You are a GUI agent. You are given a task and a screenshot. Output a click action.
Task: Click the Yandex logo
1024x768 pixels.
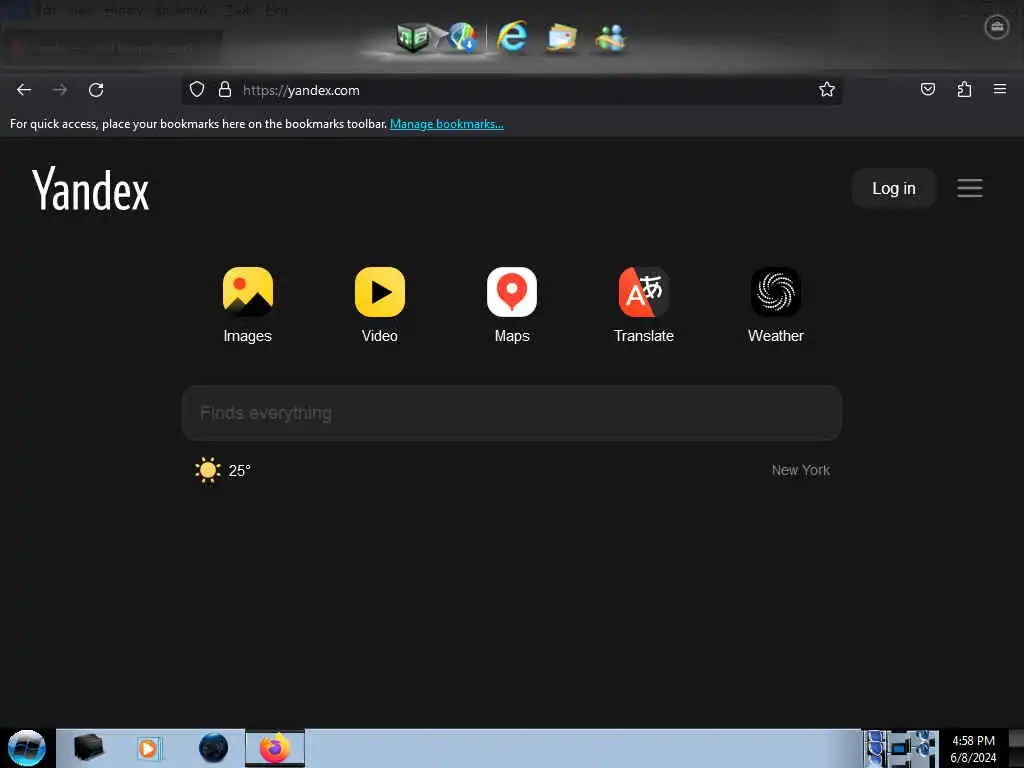[x=91, y=189]
